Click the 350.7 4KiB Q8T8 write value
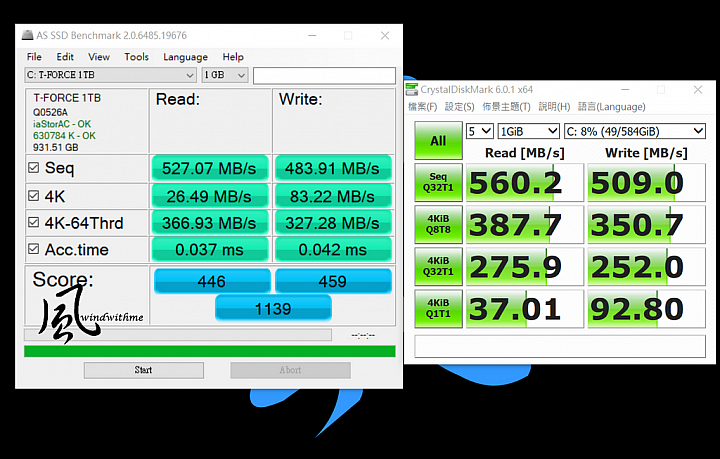720x459 pixels. (646, 224)
